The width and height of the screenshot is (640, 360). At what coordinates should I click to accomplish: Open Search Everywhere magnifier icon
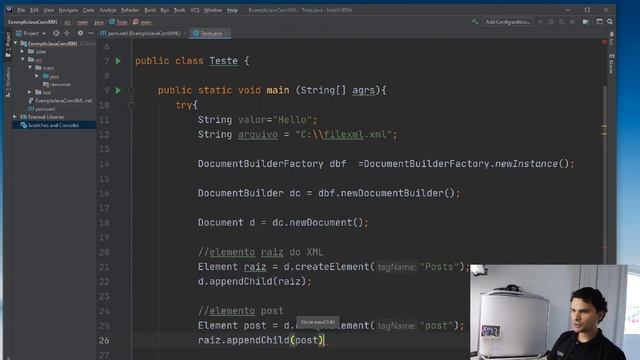(x=610, y=22)
